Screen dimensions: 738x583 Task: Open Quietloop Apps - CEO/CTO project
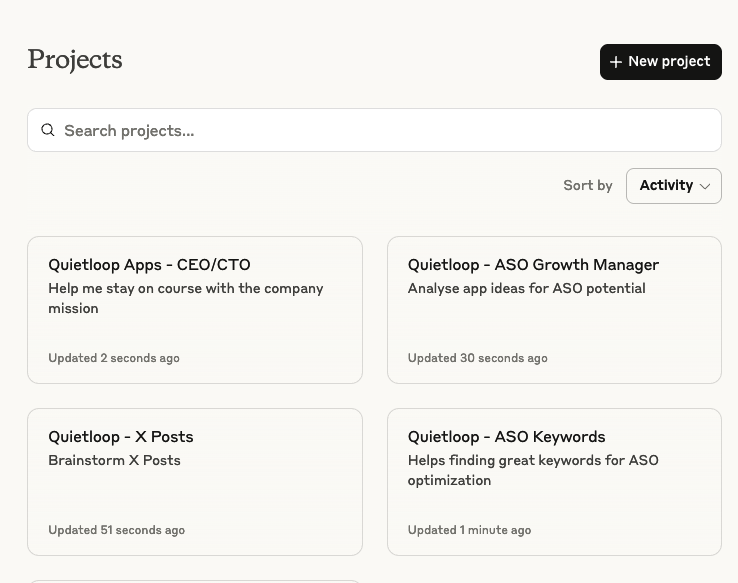point(149,265)
